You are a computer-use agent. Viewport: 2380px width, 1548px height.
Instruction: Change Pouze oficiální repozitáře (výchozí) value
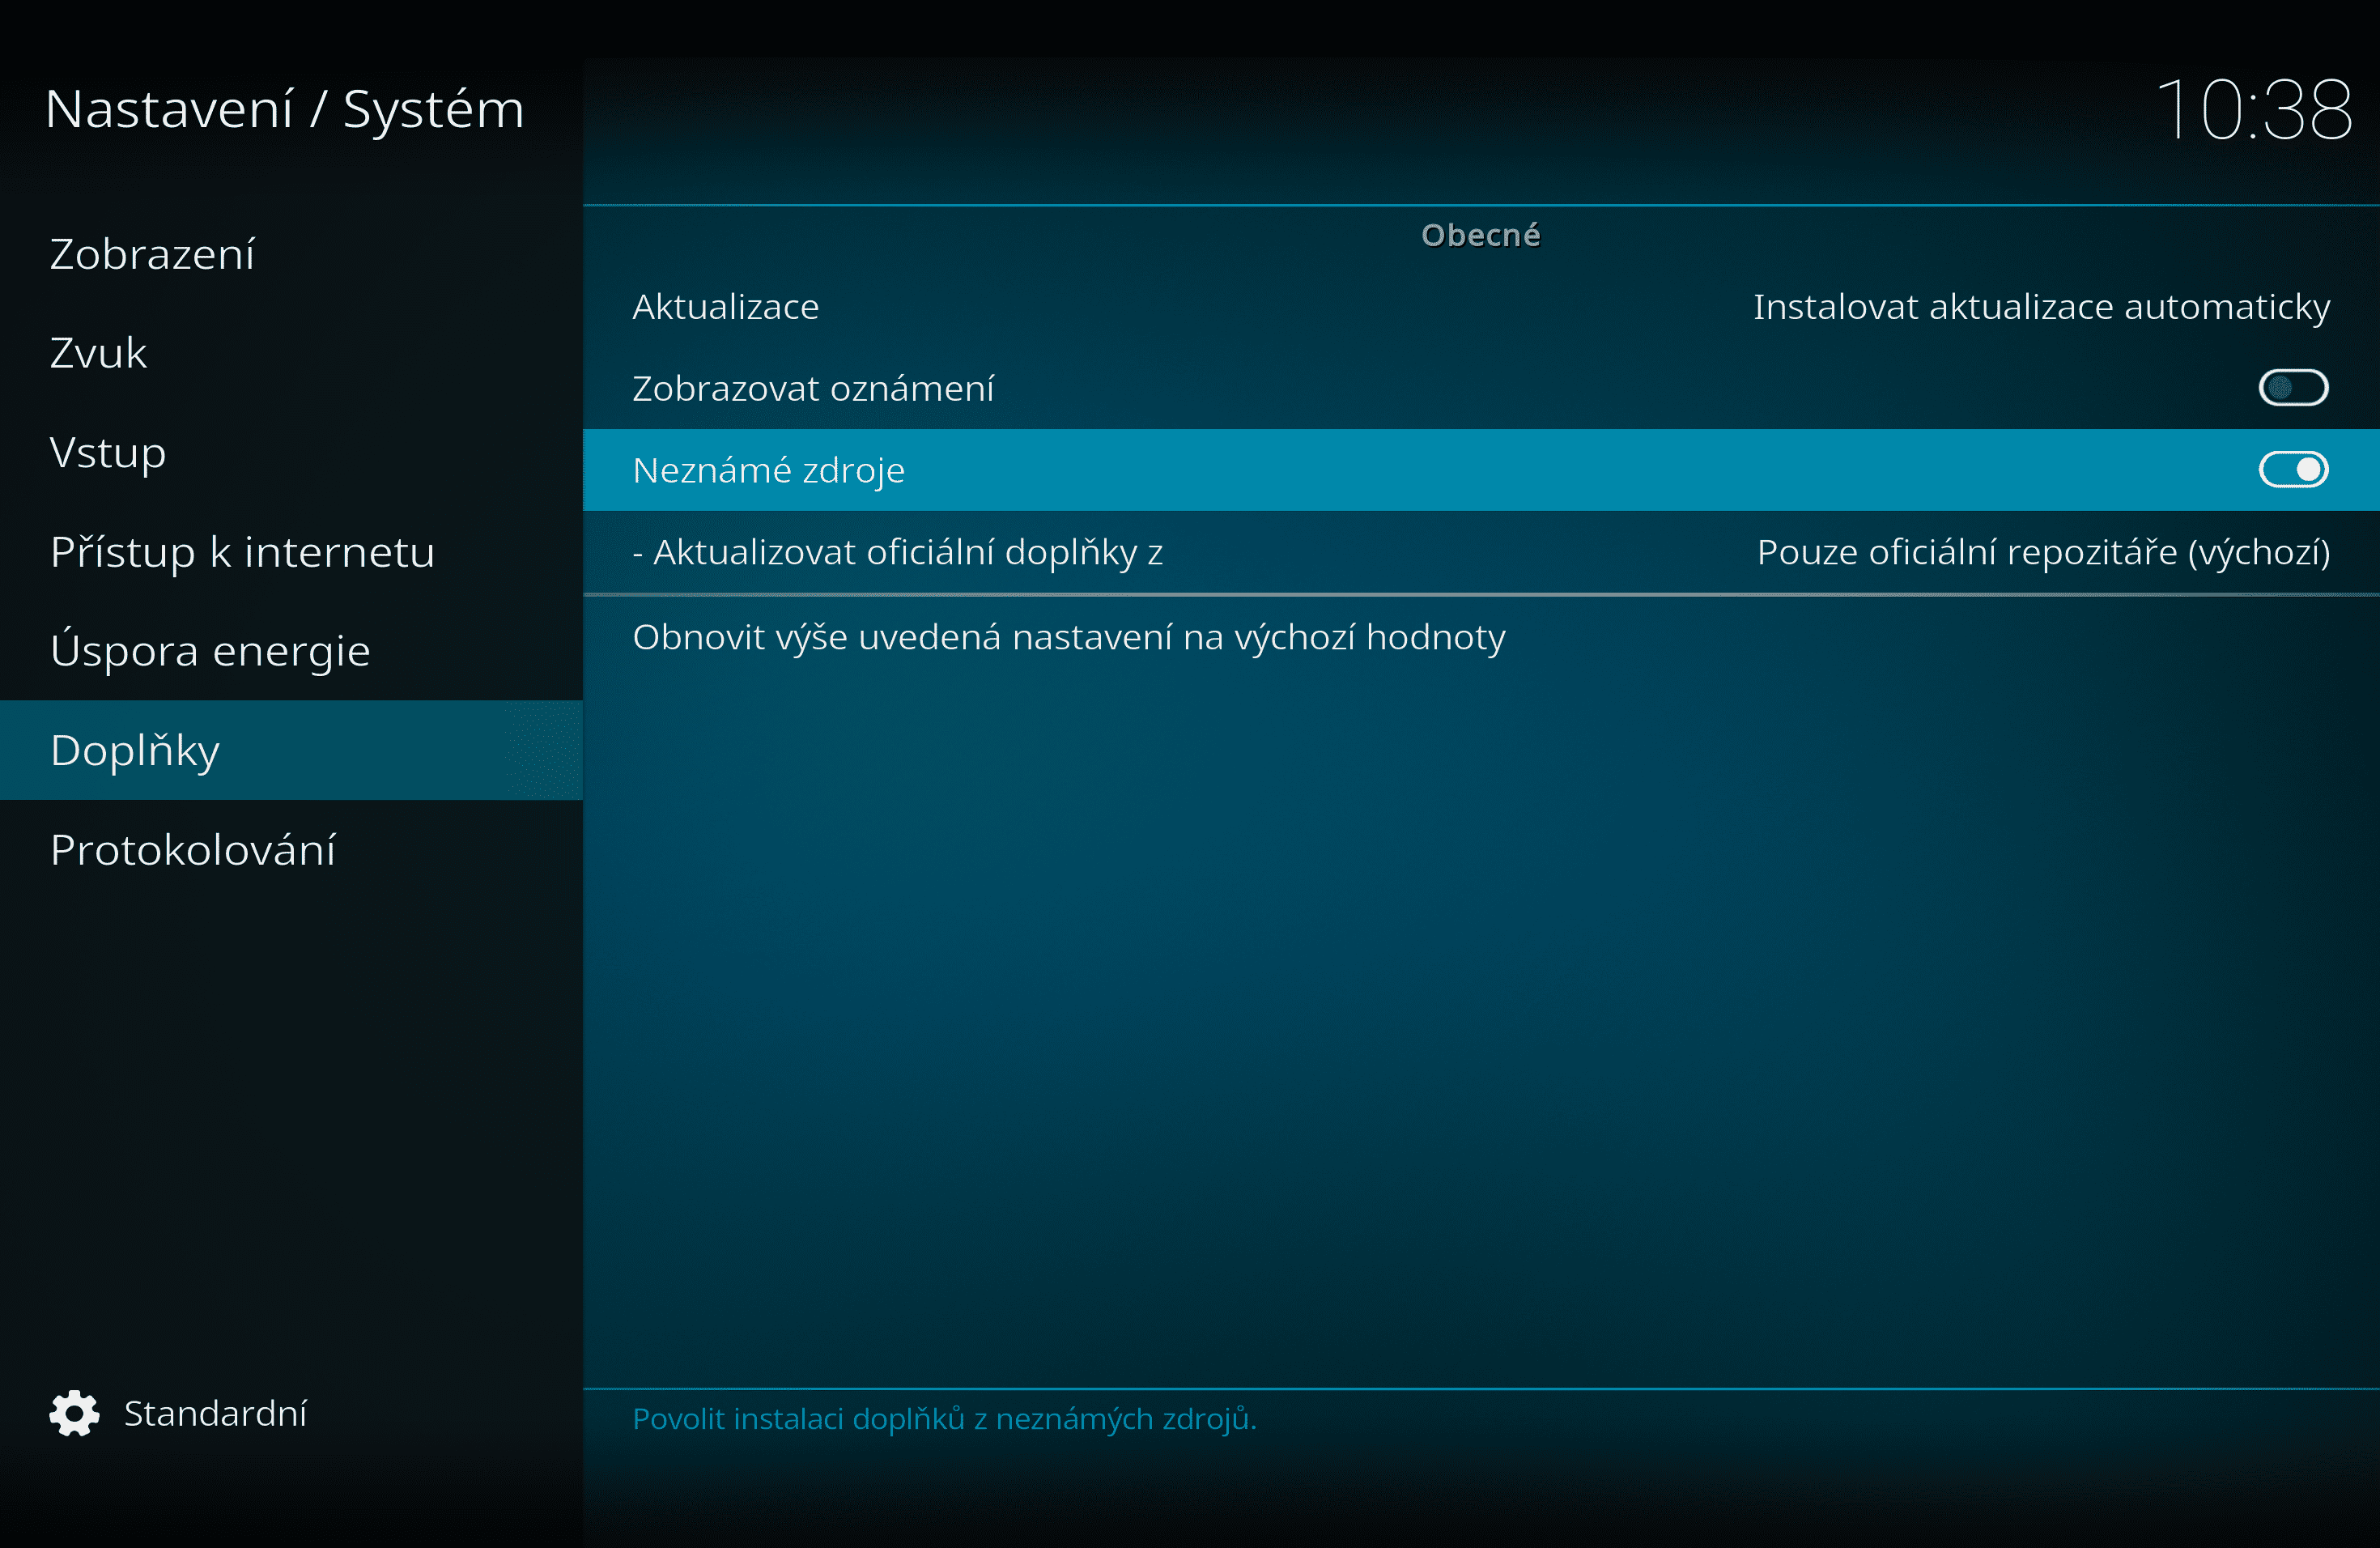click(2043, 552)
